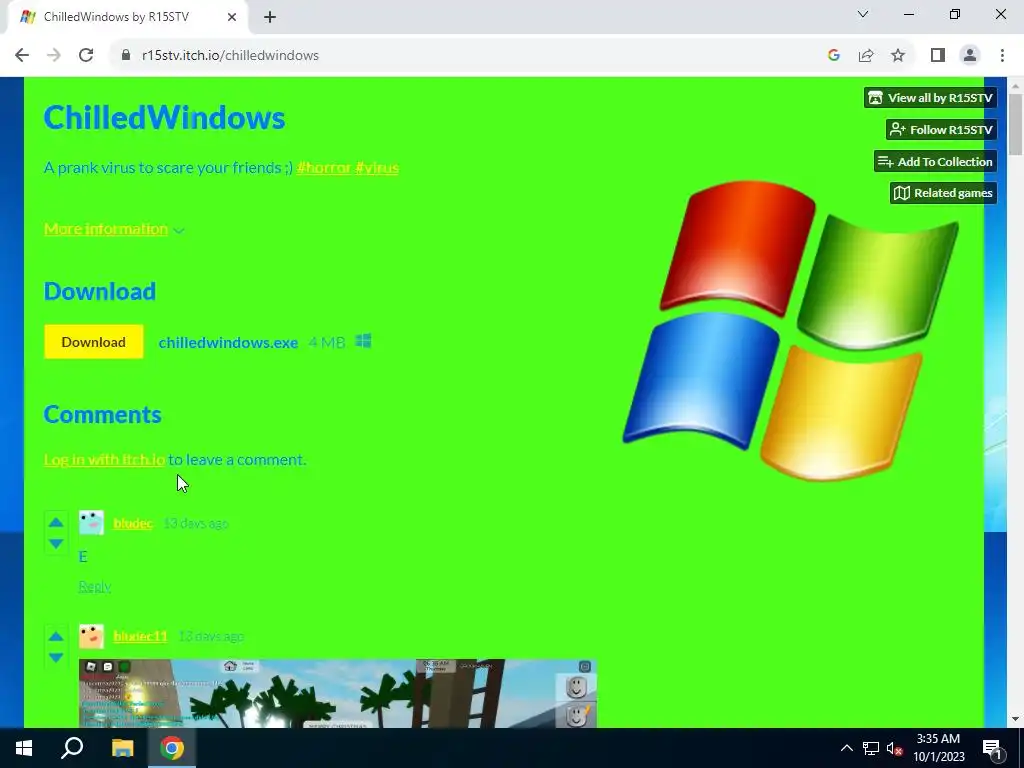Open bludec11's profile link
Viewport: 1024px width, 768px height.
point(140,636)
